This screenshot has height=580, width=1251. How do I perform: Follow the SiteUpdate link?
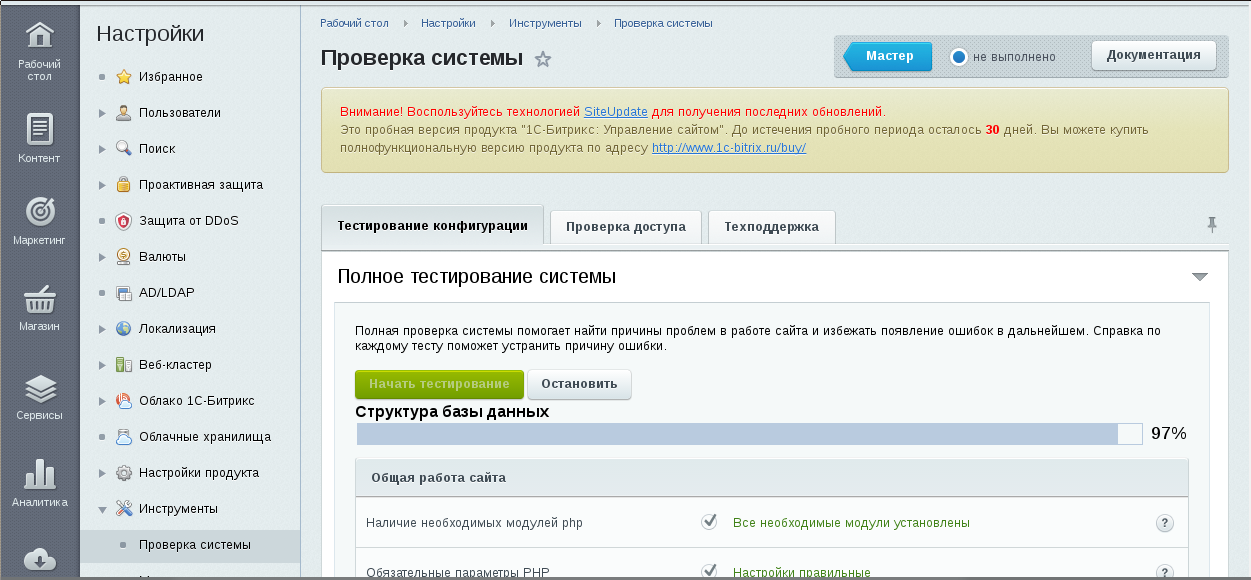click(x=615, y=111)
